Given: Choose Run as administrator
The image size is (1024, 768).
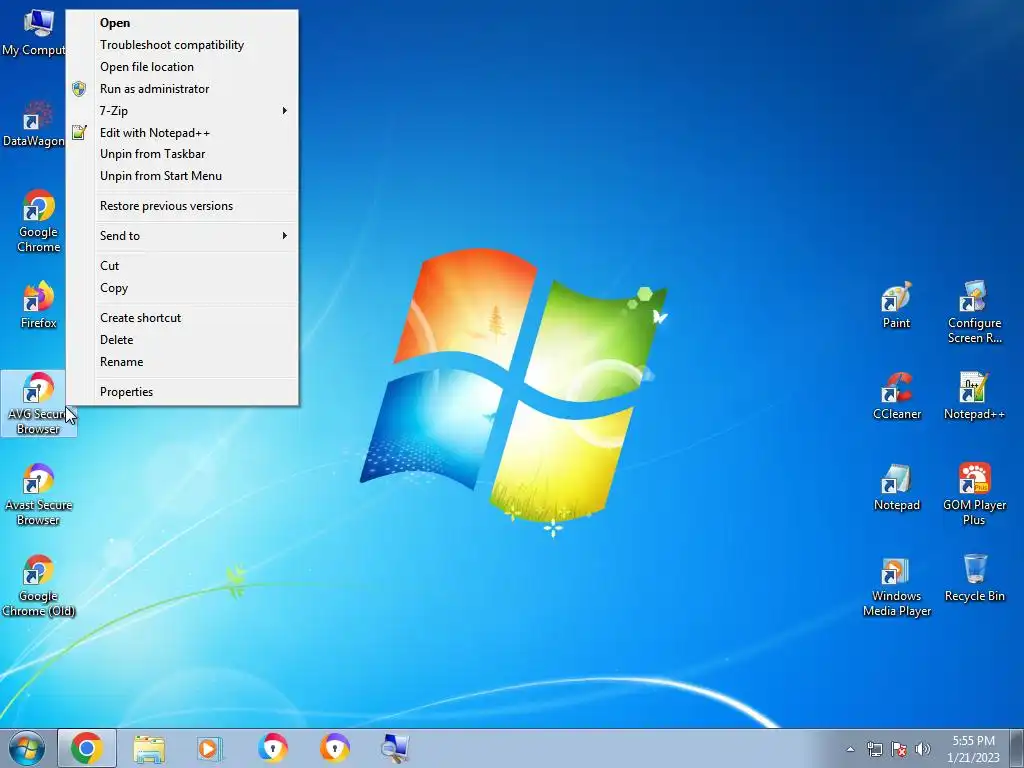Looking at the screenshot, I should pyautogui.click(x=182, y=89).
